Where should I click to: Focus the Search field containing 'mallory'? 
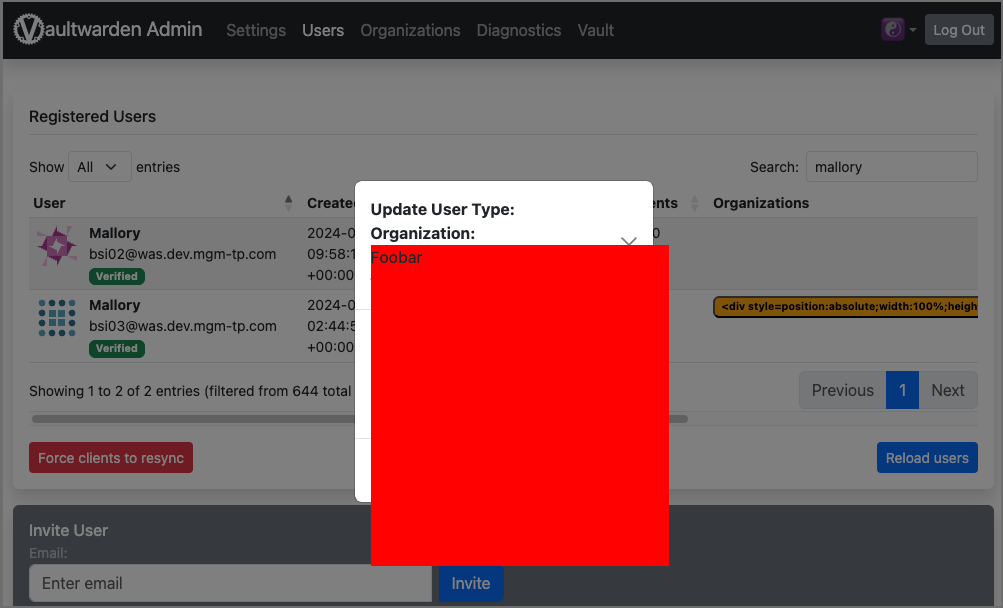(x=891, y=167)
